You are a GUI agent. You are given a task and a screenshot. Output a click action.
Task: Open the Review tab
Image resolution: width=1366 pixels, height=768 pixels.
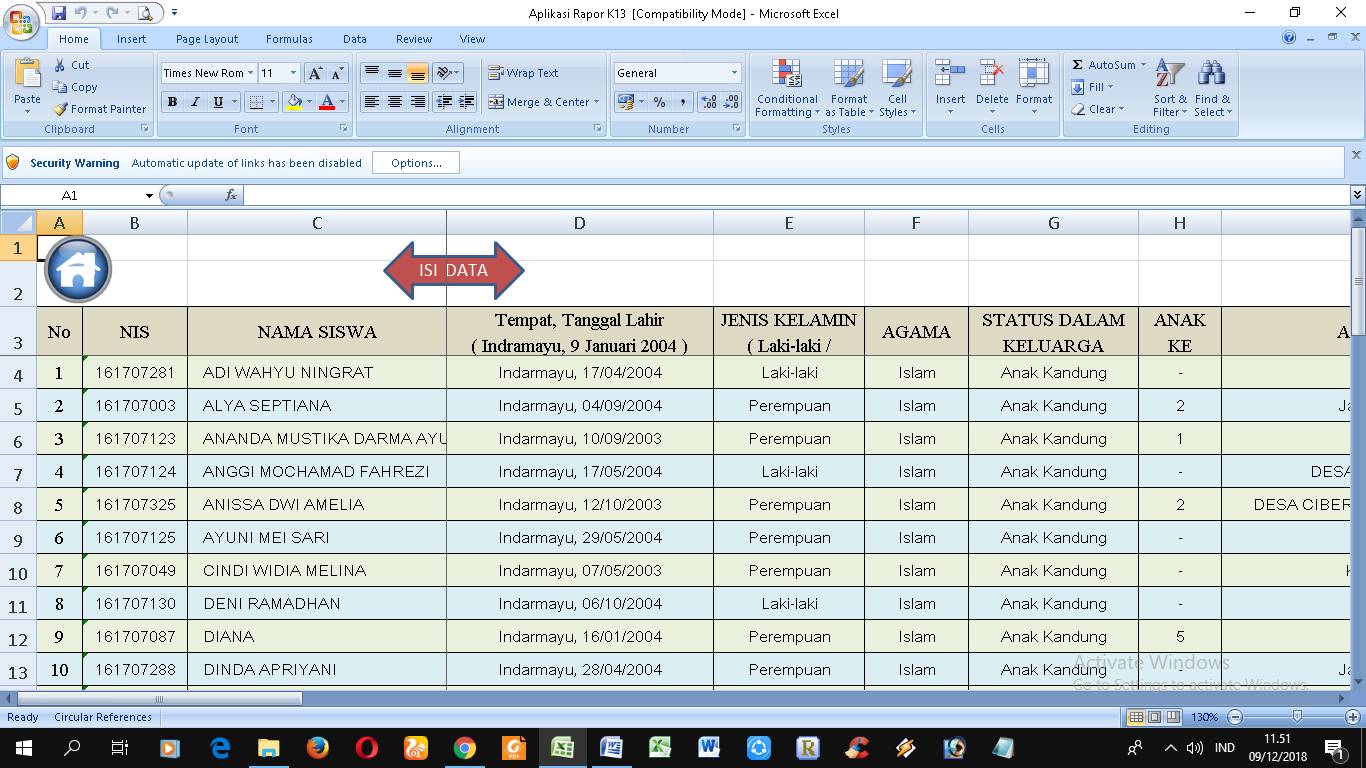tap(414, 39)
